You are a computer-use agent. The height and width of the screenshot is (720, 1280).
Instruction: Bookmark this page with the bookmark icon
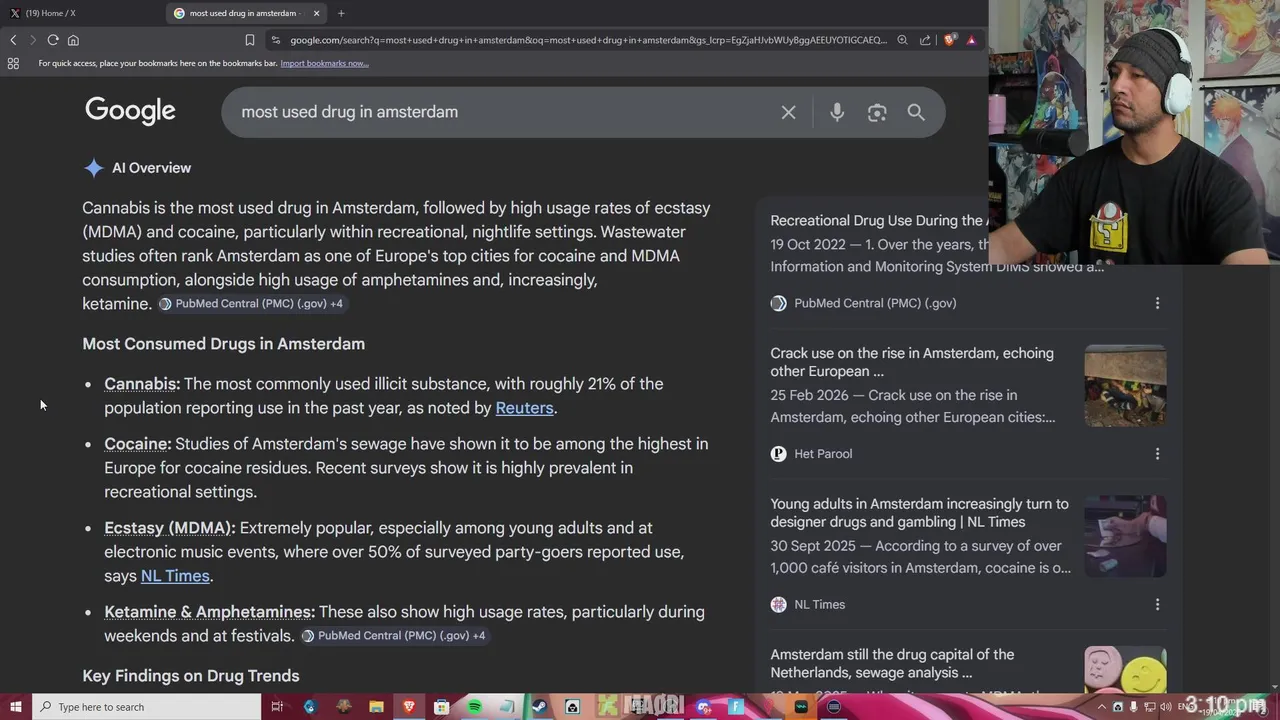(x=250, y=40)
